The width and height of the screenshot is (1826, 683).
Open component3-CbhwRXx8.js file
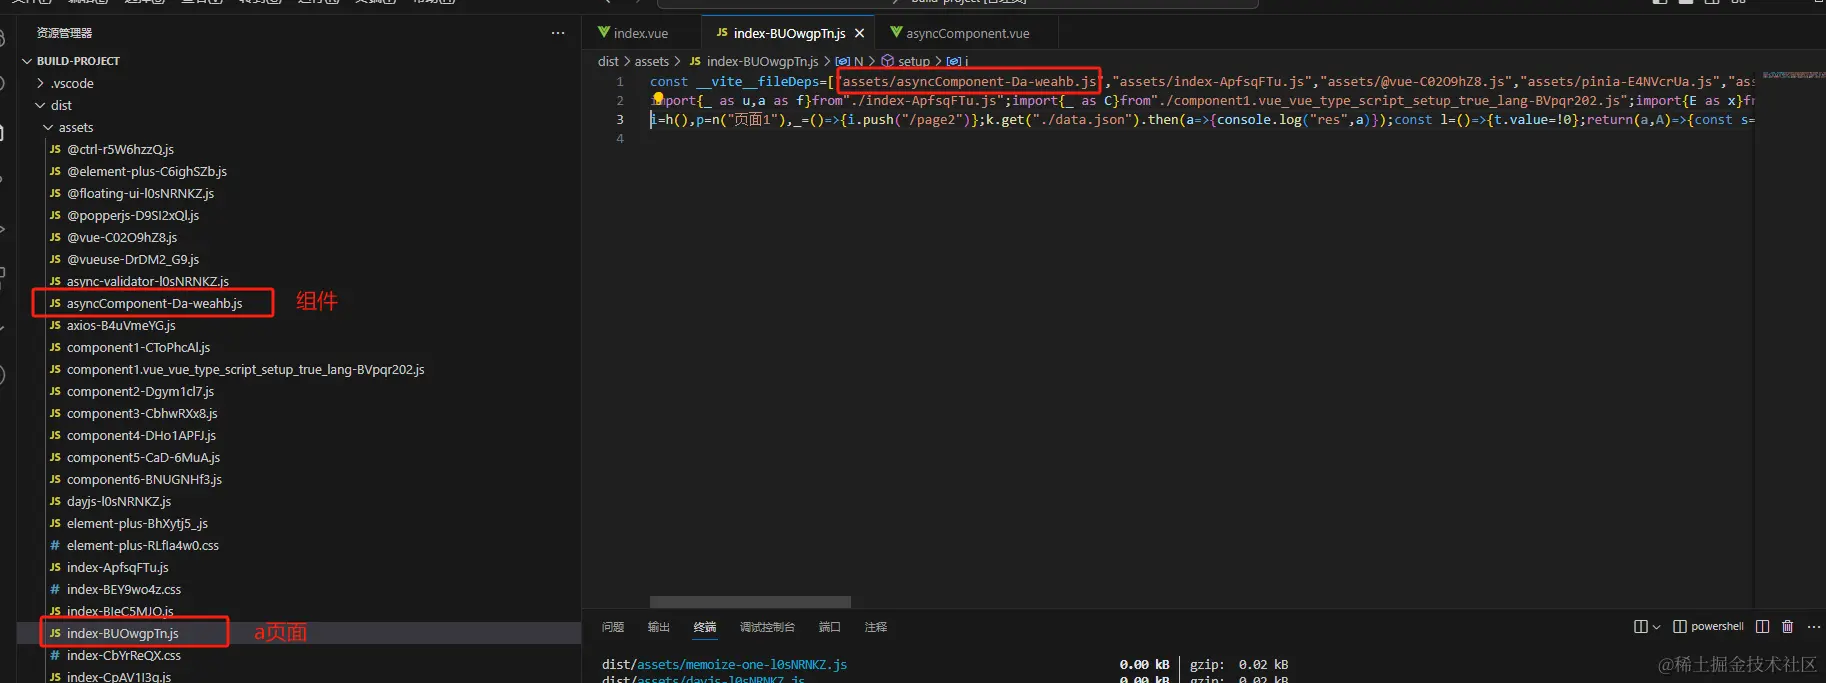click(142, 413)
